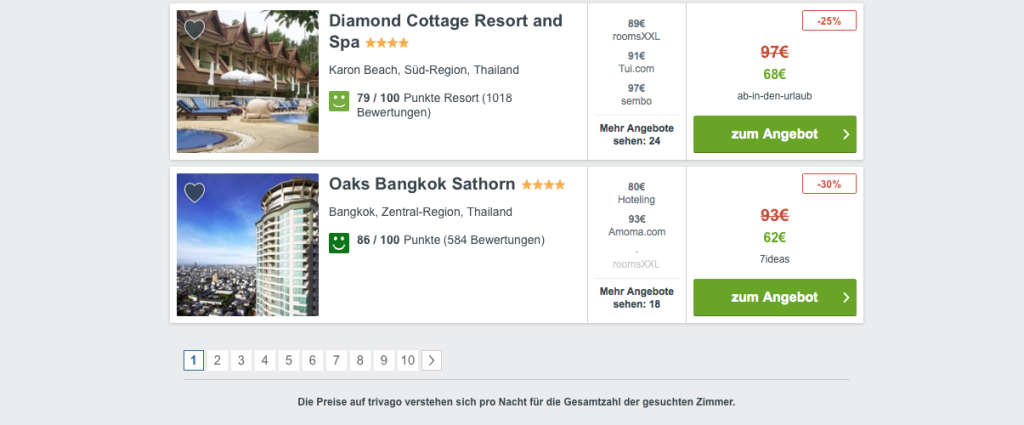
Task: Go to next page with arrow icon
Action: click(x=432, y=360)
